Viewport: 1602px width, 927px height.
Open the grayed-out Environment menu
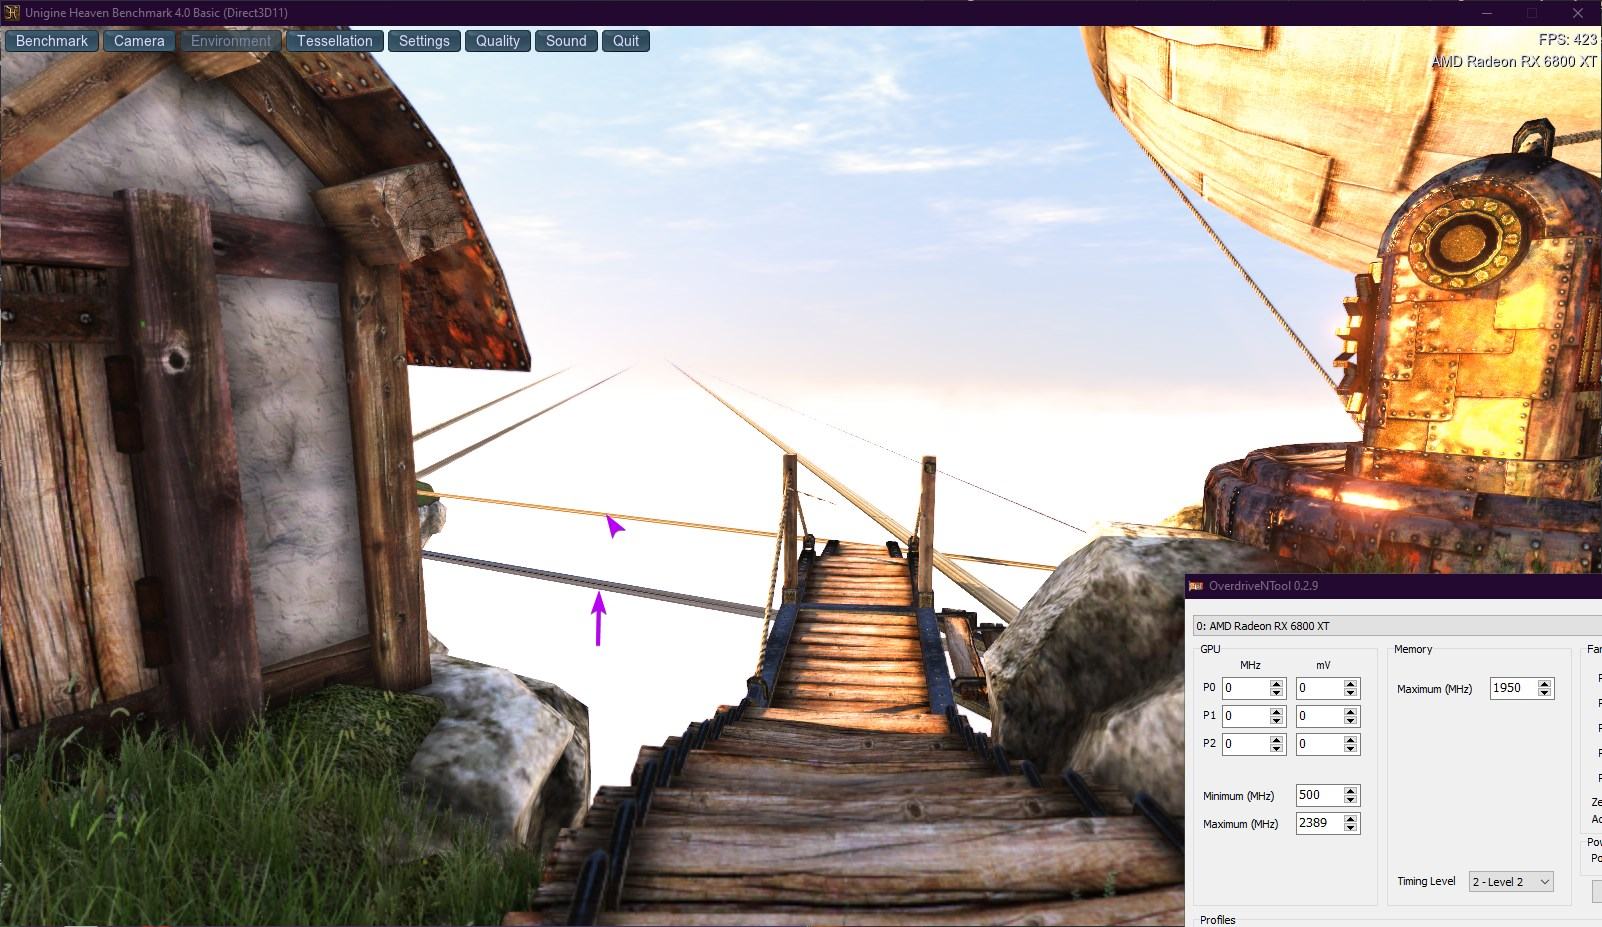pos(231,41)
